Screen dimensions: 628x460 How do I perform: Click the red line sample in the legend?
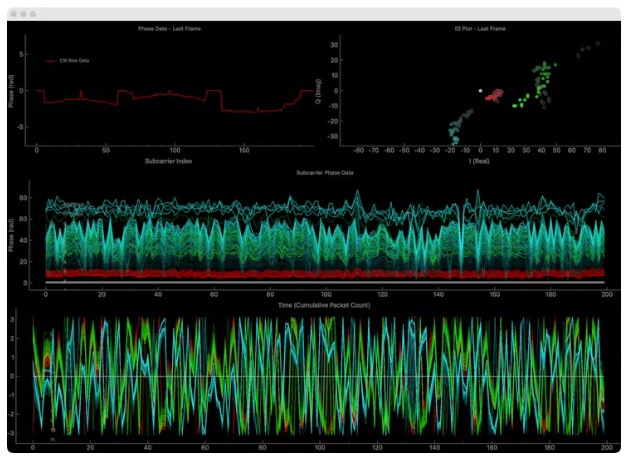(x=52, y=60)
